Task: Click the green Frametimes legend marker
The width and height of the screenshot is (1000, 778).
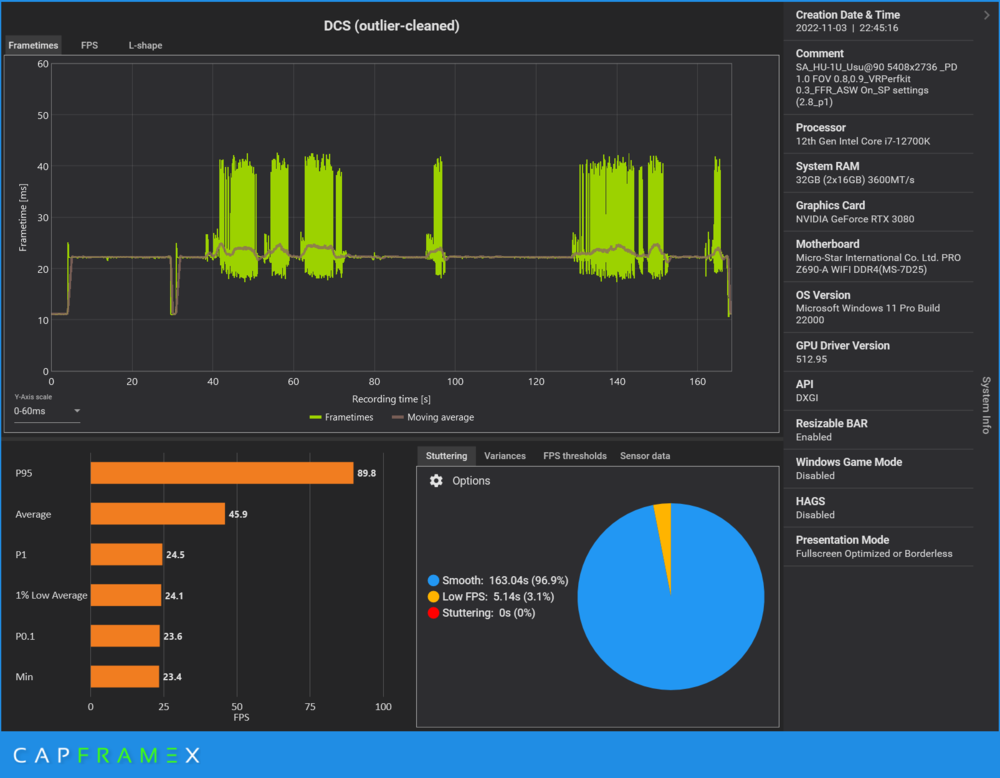Action: pyautogui.click(x=316, y=417)
